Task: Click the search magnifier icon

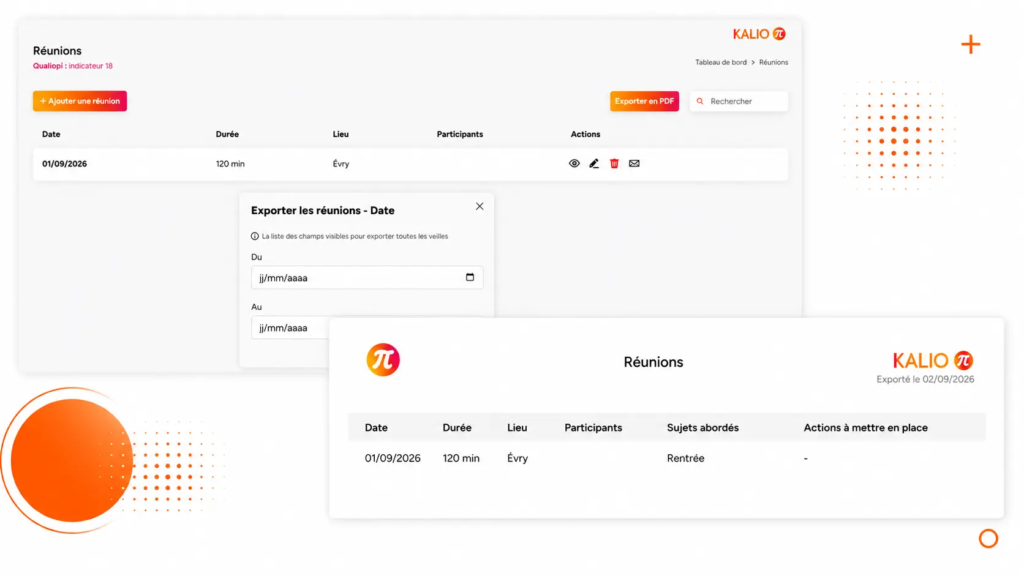Action: click(x=700, y=101)
